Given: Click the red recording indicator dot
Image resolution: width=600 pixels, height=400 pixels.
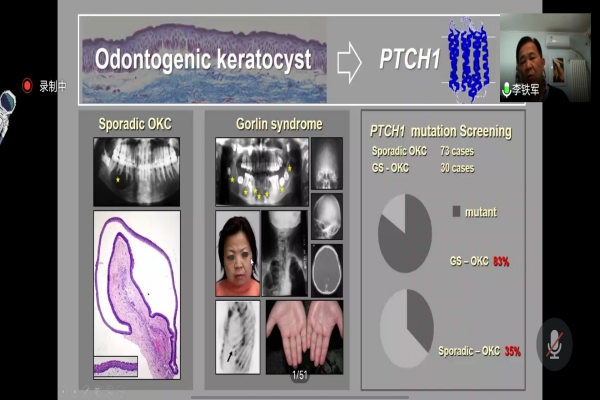Looking at the screenshot, I should pyautogui.click(x=27, y=86).
